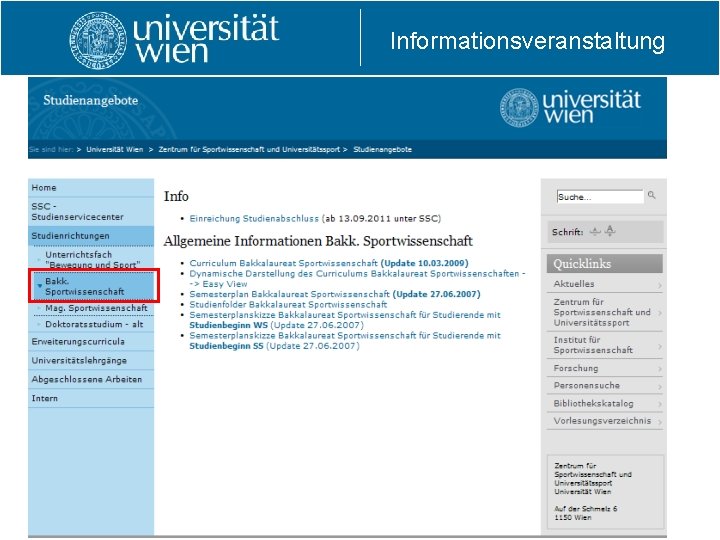Open Erweiterungscurricula in the left menu

(91, 342)
